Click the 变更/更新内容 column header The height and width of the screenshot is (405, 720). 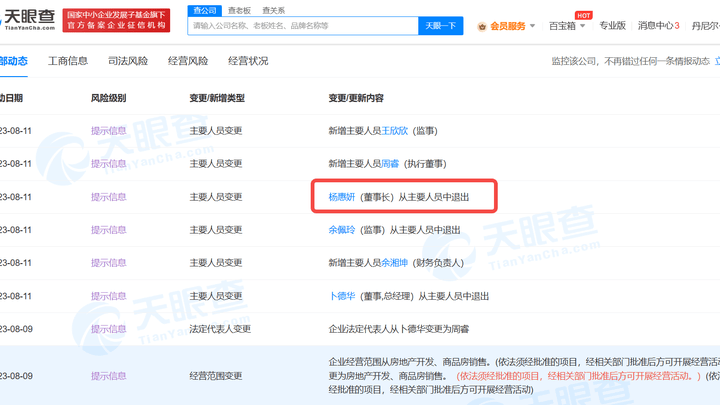coord(356,98)
